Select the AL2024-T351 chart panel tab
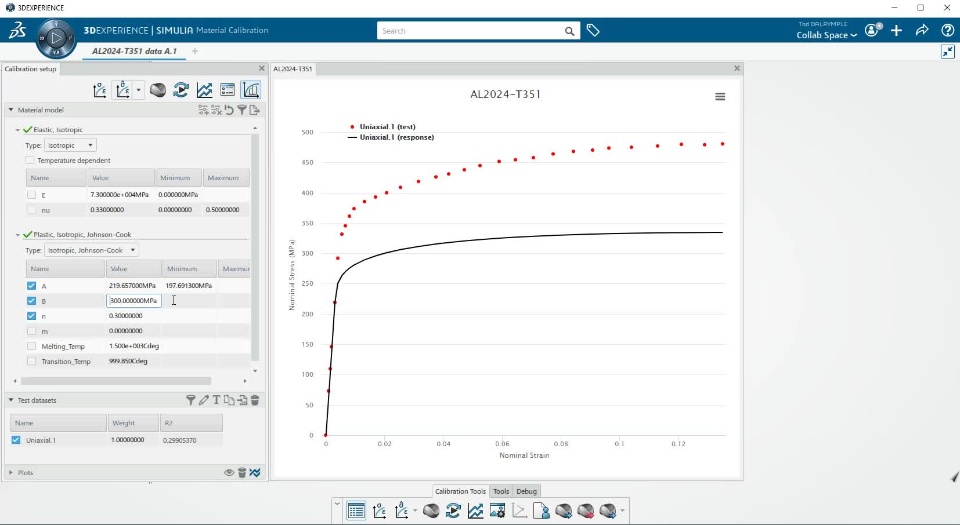 (x=293, y=69)
